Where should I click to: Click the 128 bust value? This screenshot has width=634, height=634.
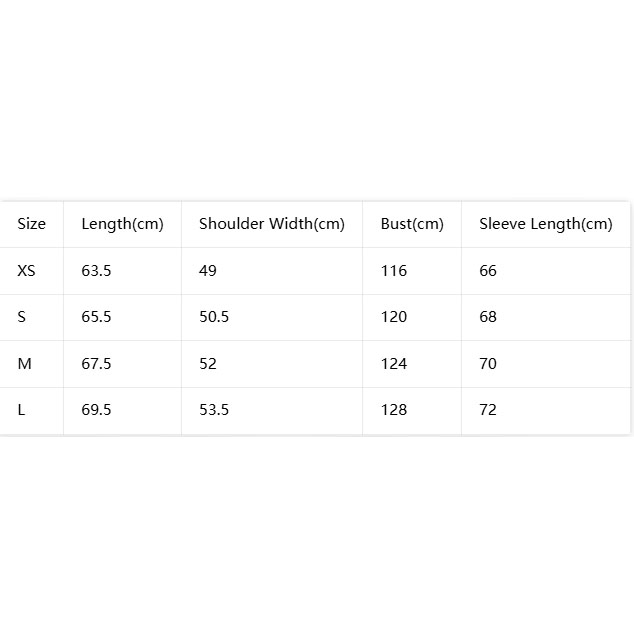click(x=394, y=410)
